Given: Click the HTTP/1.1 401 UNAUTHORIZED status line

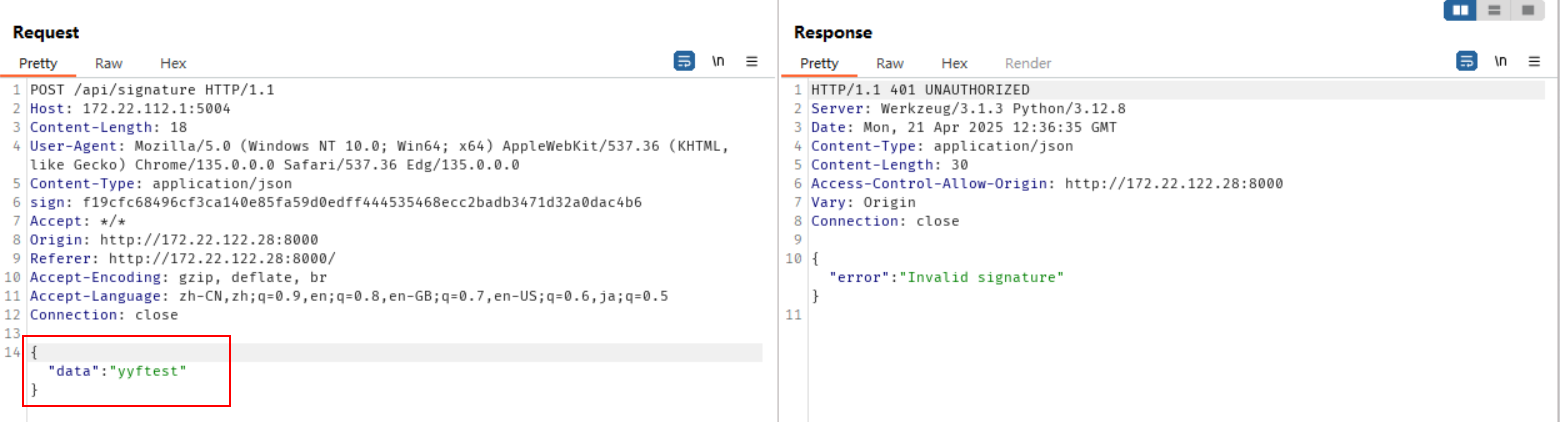Looking at the screenshot, I should 920,90.
